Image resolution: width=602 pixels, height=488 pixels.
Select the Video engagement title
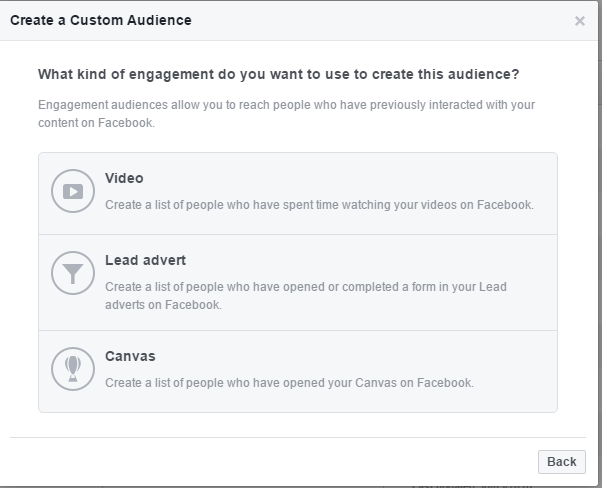pyautogui.click(x=124, y=178)
